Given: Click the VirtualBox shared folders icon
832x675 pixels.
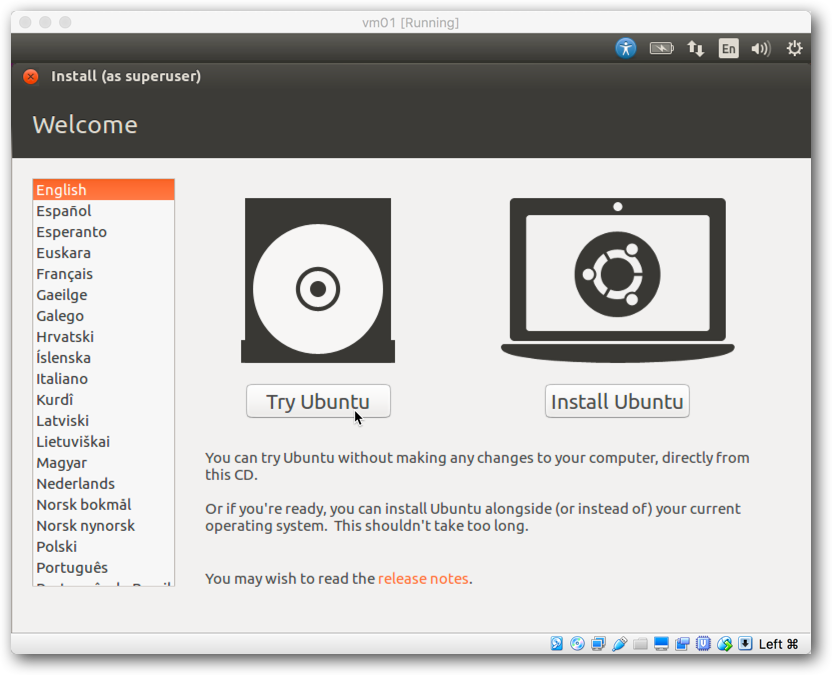Looking at the screenshot, I should click(640, 644).
